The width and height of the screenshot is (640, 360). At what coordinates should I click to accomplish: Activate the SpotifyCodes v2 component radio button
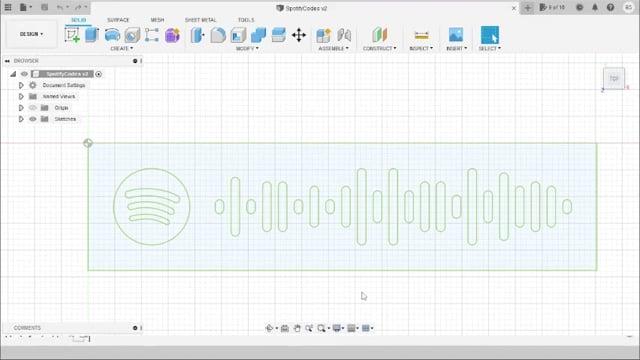pyautogui.click(x=98, y=74)
